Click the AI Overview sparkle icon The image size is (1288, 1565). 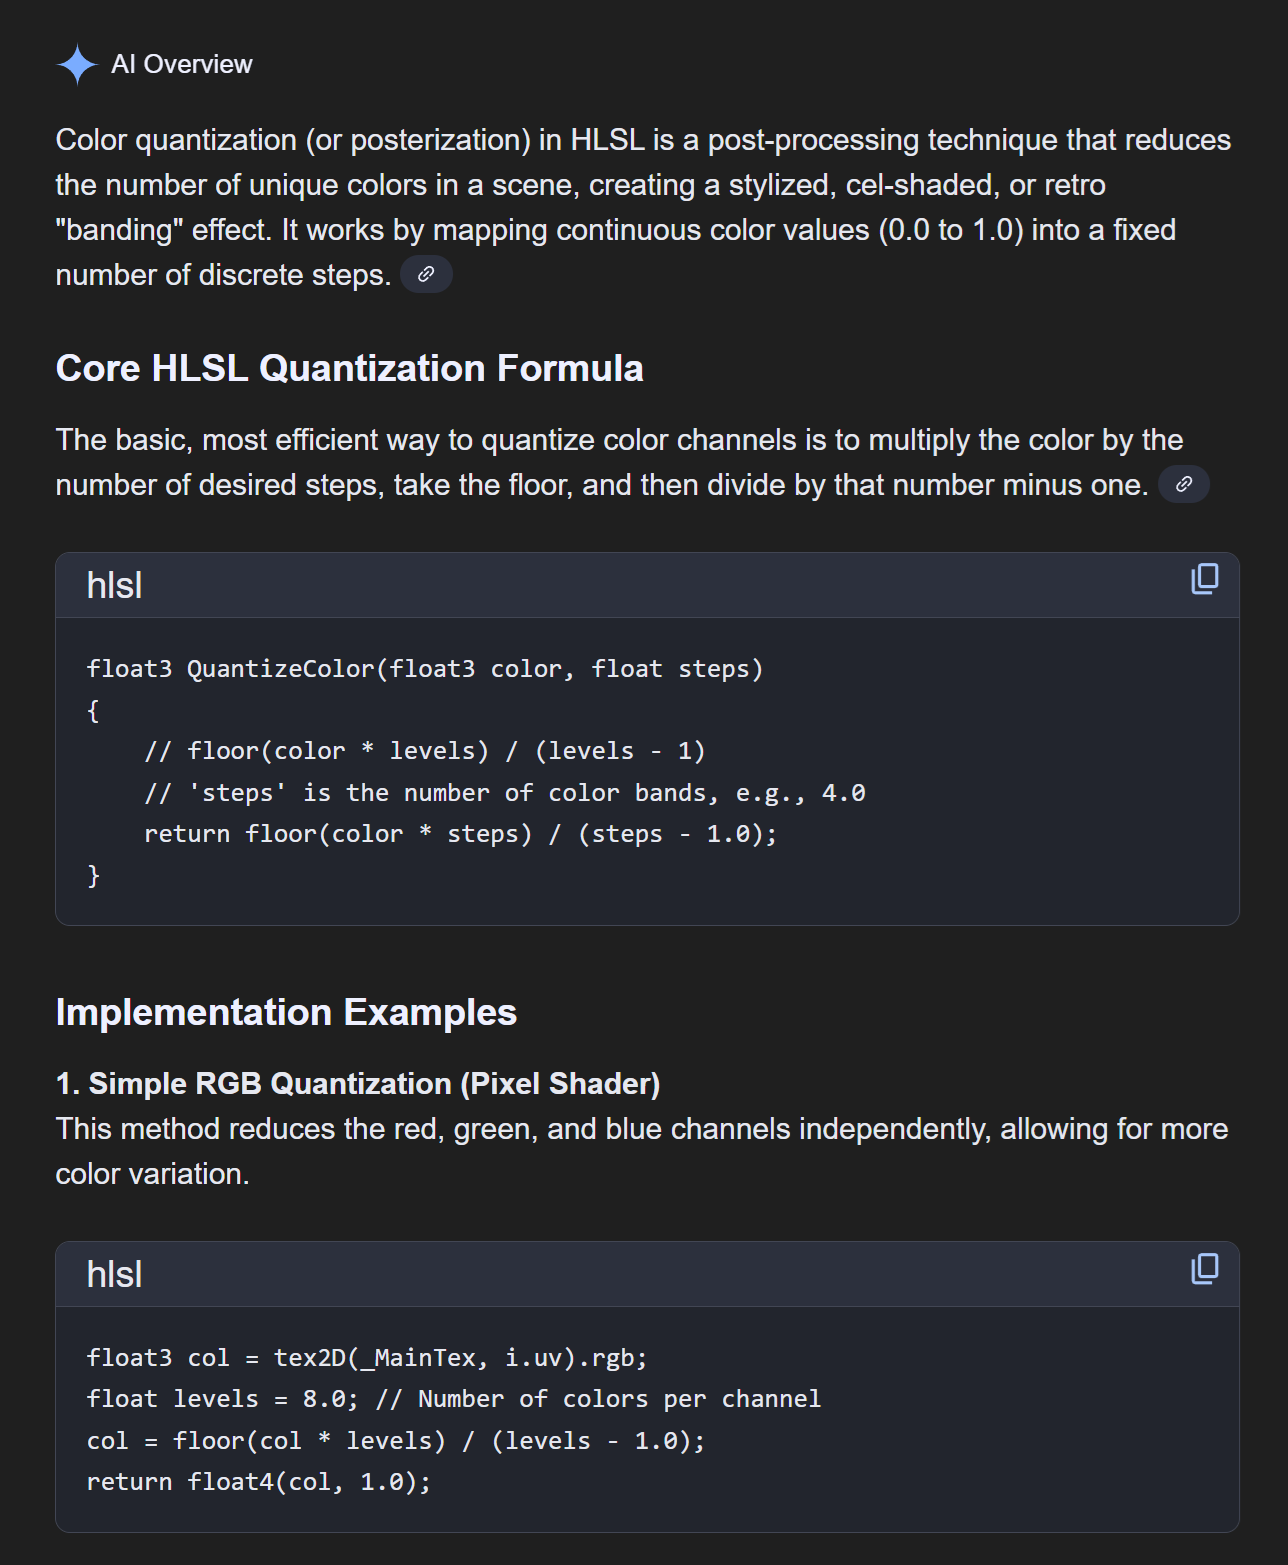[77, 65]
